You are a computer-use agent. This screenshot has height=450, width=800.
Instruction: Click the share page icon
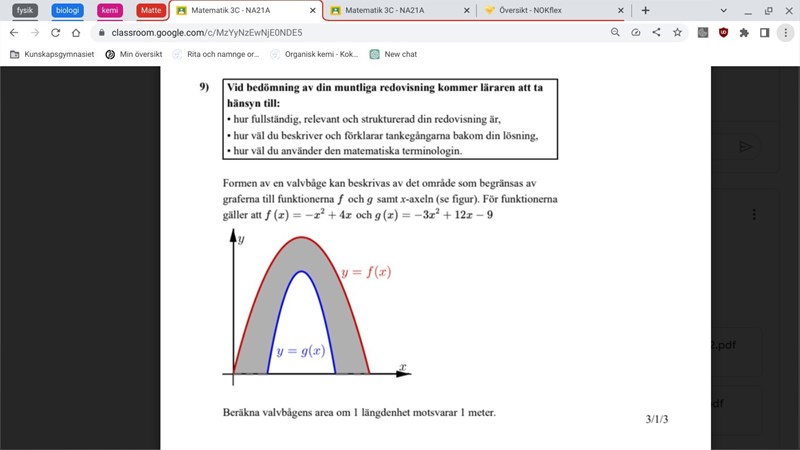pyautogui.click(x=656, y=32)
